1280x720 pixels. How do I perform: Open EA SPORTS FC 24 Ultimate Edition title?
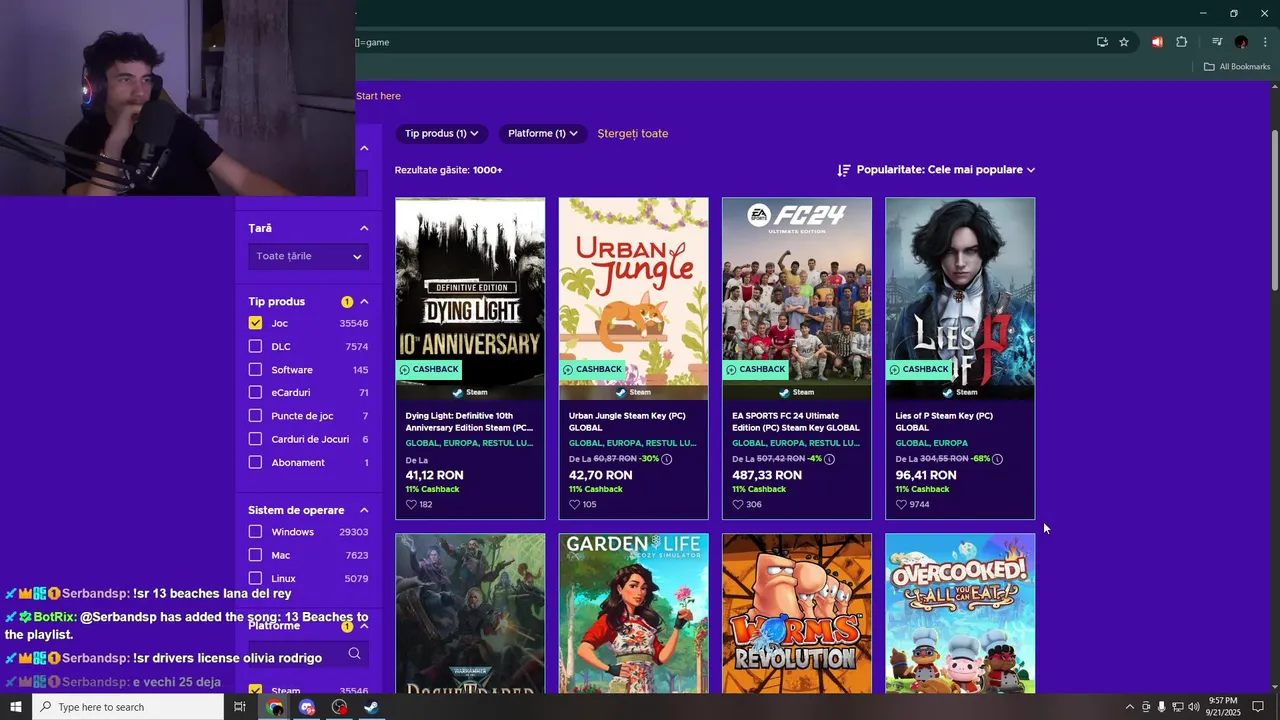796,421
